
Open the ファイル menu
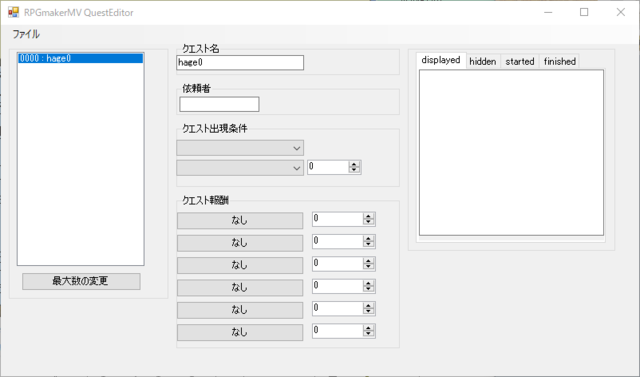26,34
